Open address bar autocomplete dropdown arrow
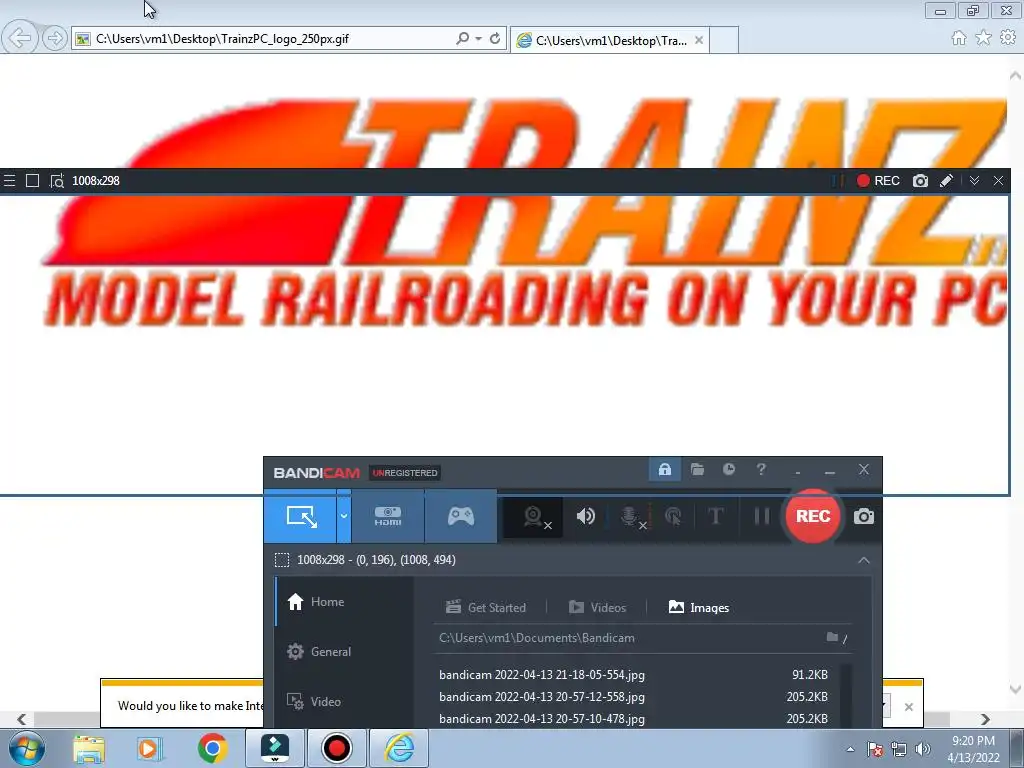1024x768 pixels. (479, 39)
